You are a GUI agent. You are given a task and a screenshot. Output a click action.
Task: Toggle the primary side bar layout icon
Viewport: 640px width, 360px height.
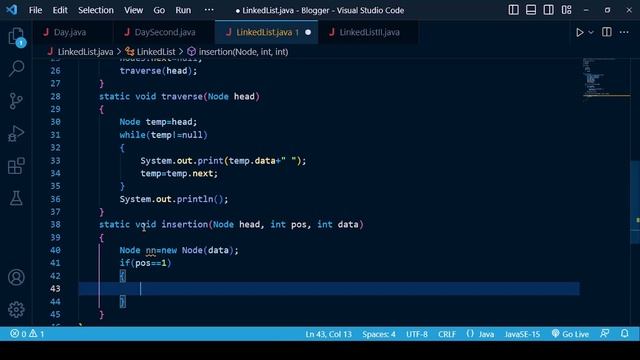click(513, 10)
